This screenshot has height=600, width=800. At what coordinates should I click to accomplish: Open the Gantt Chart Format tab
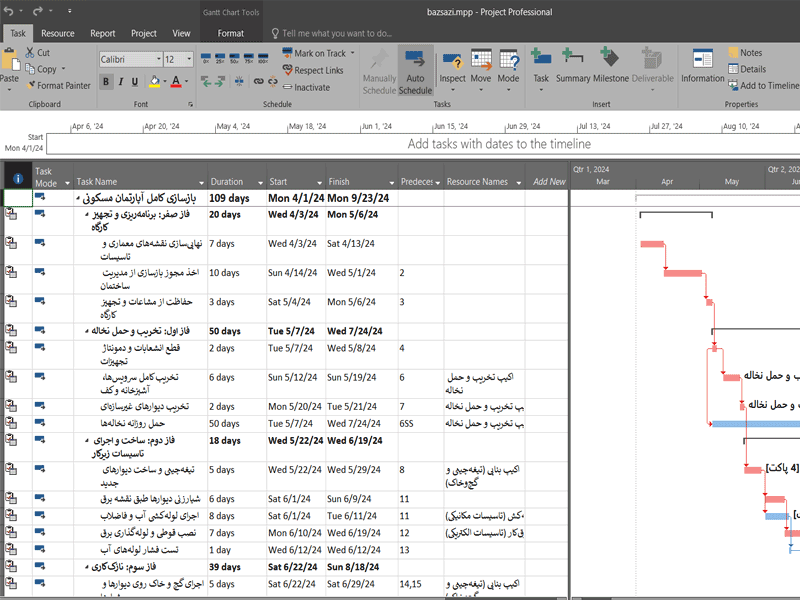point(230,33)
